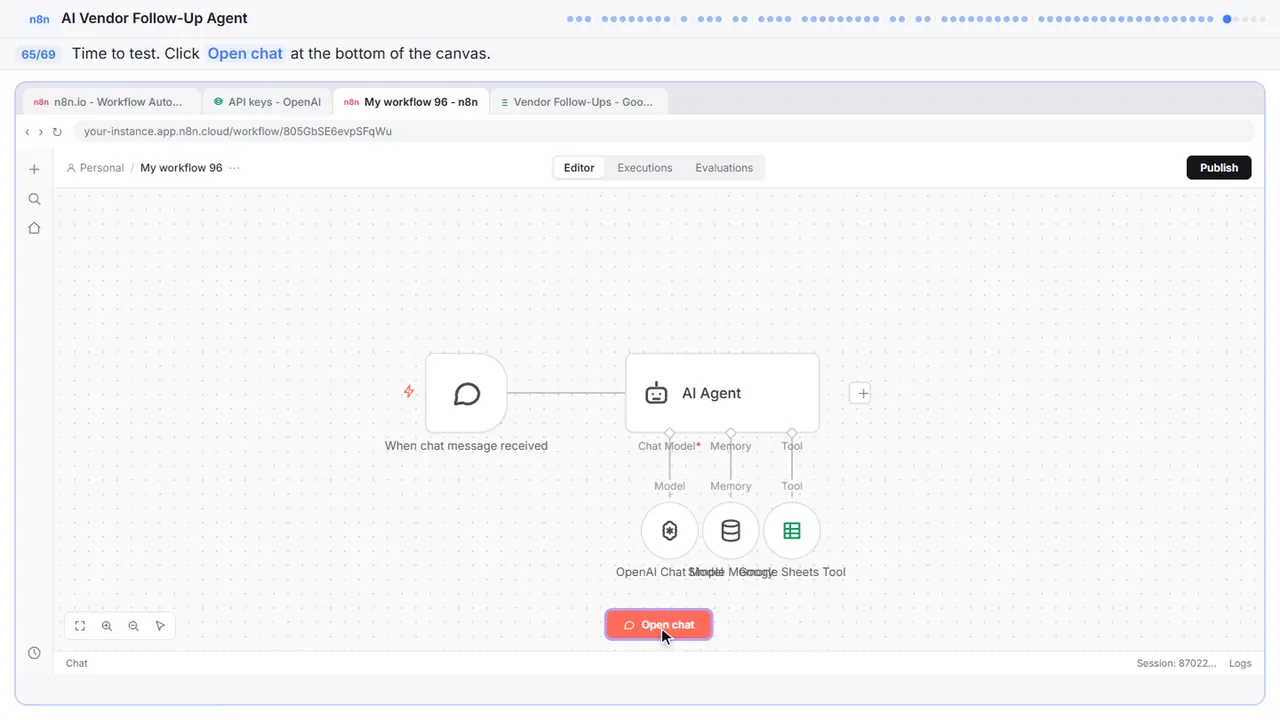Switch to the Executions tab

(x=645, y=168)
